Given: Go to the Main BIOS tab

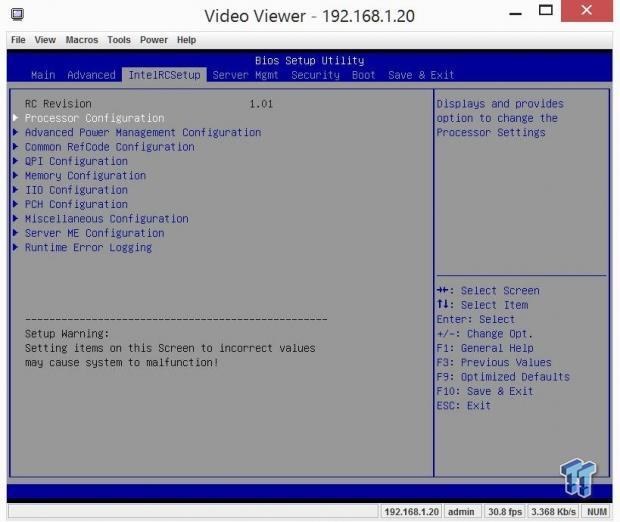Looking at the screenshot, I should click(43, 75).
